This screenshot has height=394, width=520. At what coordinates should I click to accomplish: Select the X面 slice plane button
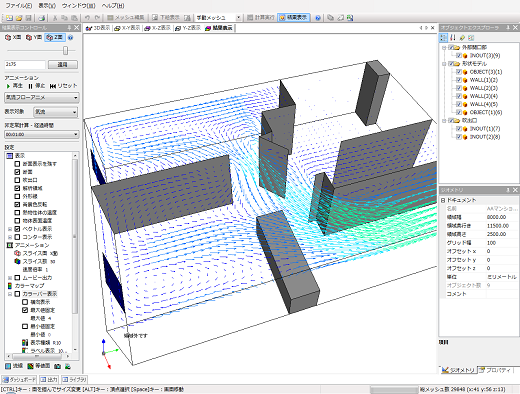13,37
